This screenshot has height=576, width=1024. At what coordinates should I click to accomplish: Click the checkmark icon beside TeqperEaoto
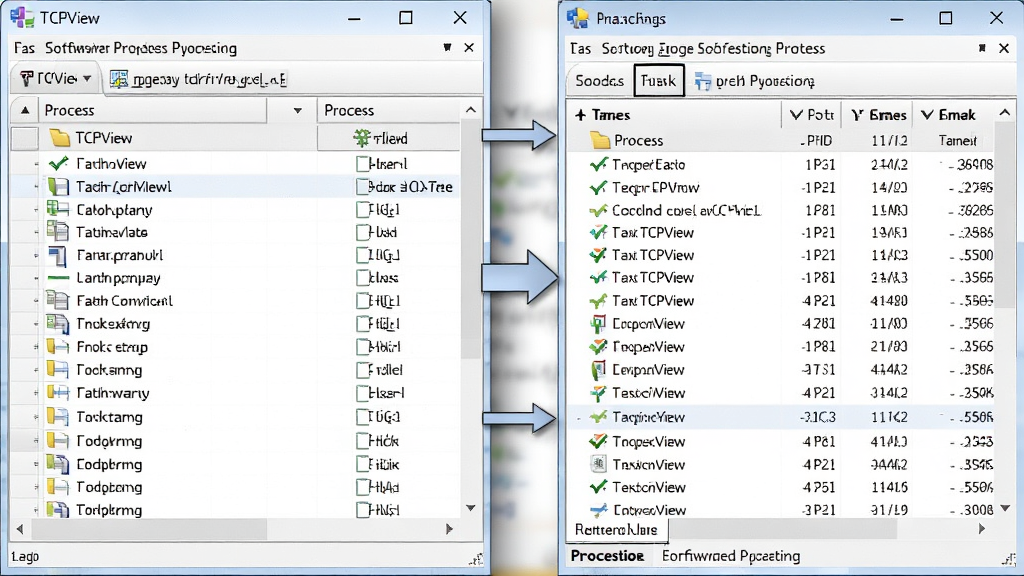[x=598, y=165]
